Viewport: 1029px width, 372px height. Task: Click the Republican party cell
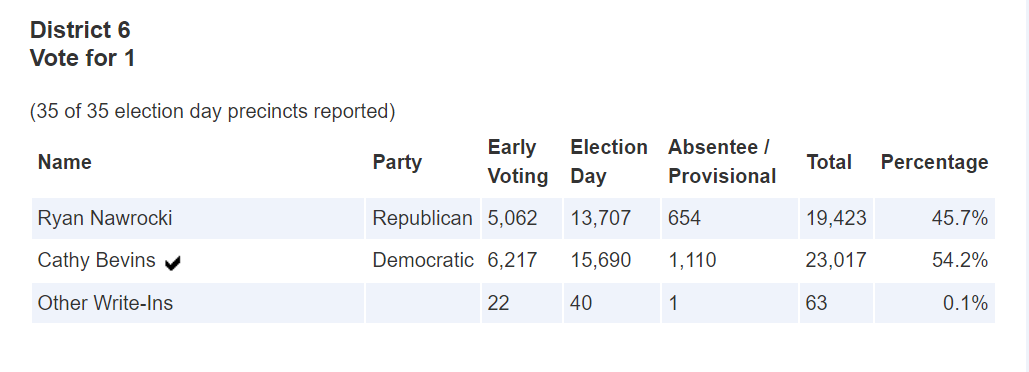(x=423, y=218)
